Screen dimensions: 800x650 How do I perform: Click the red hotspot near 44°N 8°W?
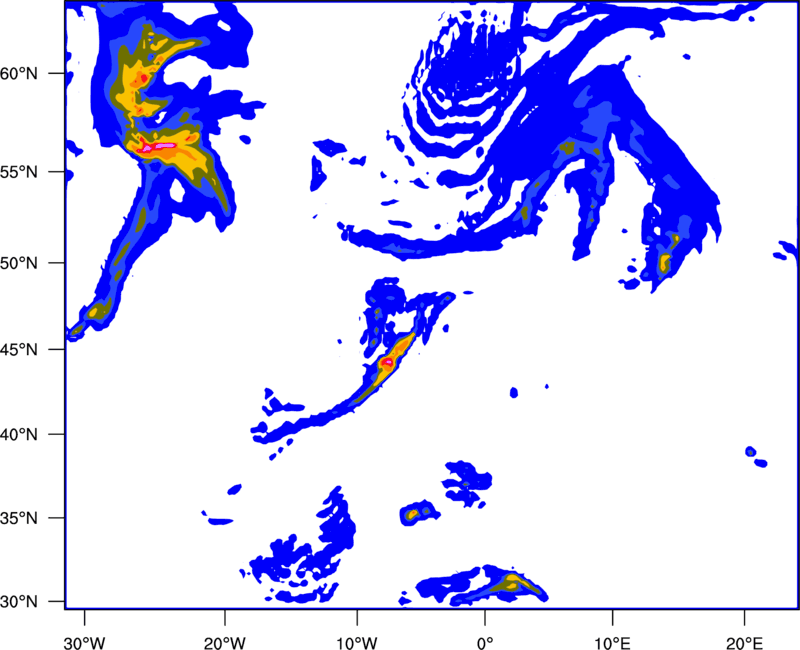(387, 362)
